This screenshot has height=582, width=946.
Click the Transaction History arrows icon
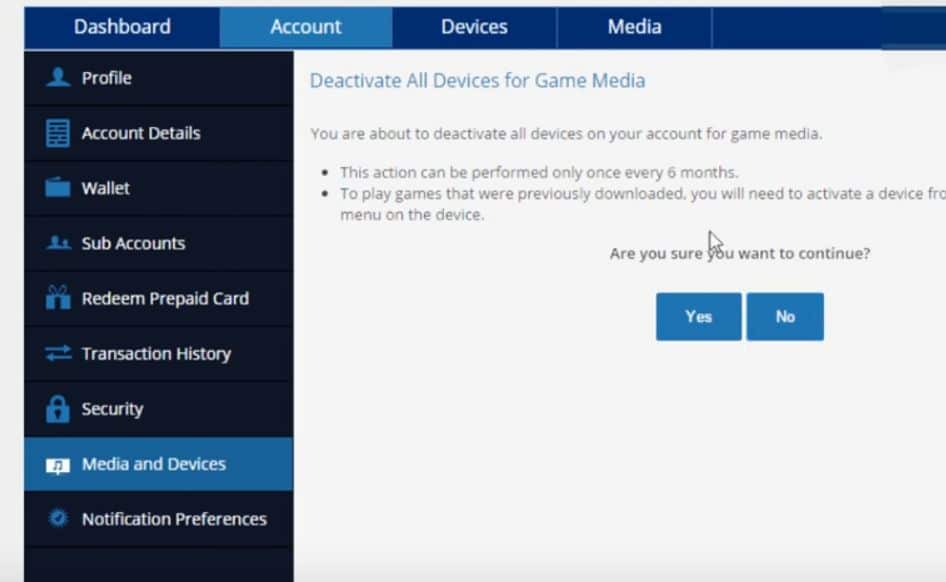tap(58, 354)
